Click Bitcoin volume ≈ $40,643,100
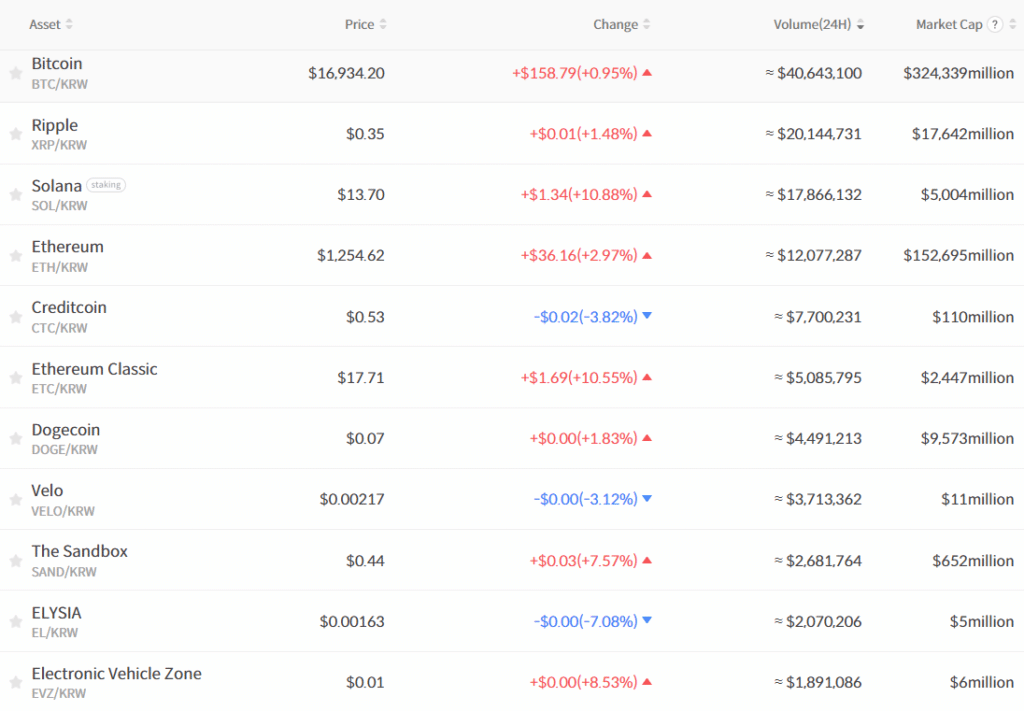 (x=814, y=73)
